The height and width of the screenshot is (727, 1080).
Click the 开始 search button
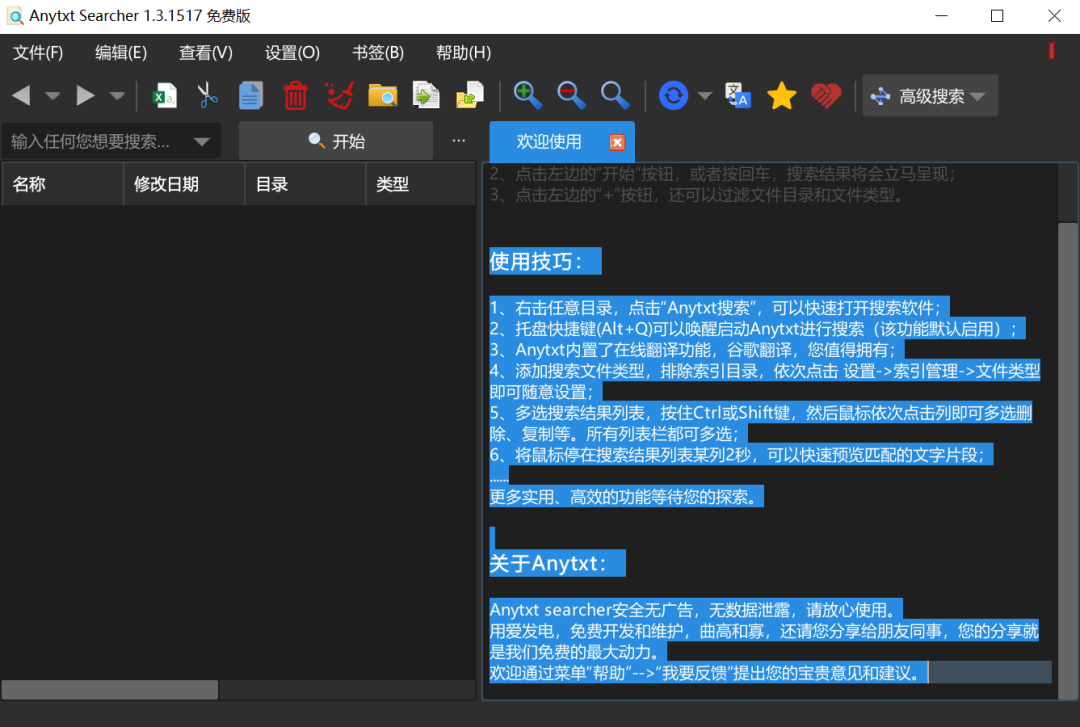pyautogui.click(x=336, y=141)
